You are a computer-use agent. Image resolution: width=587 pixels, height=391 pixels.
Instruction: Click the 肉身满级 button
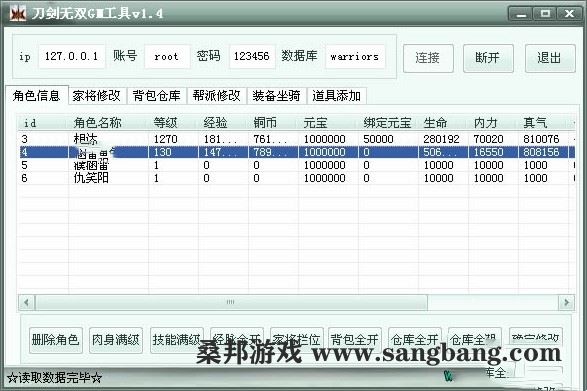(116, 340)
